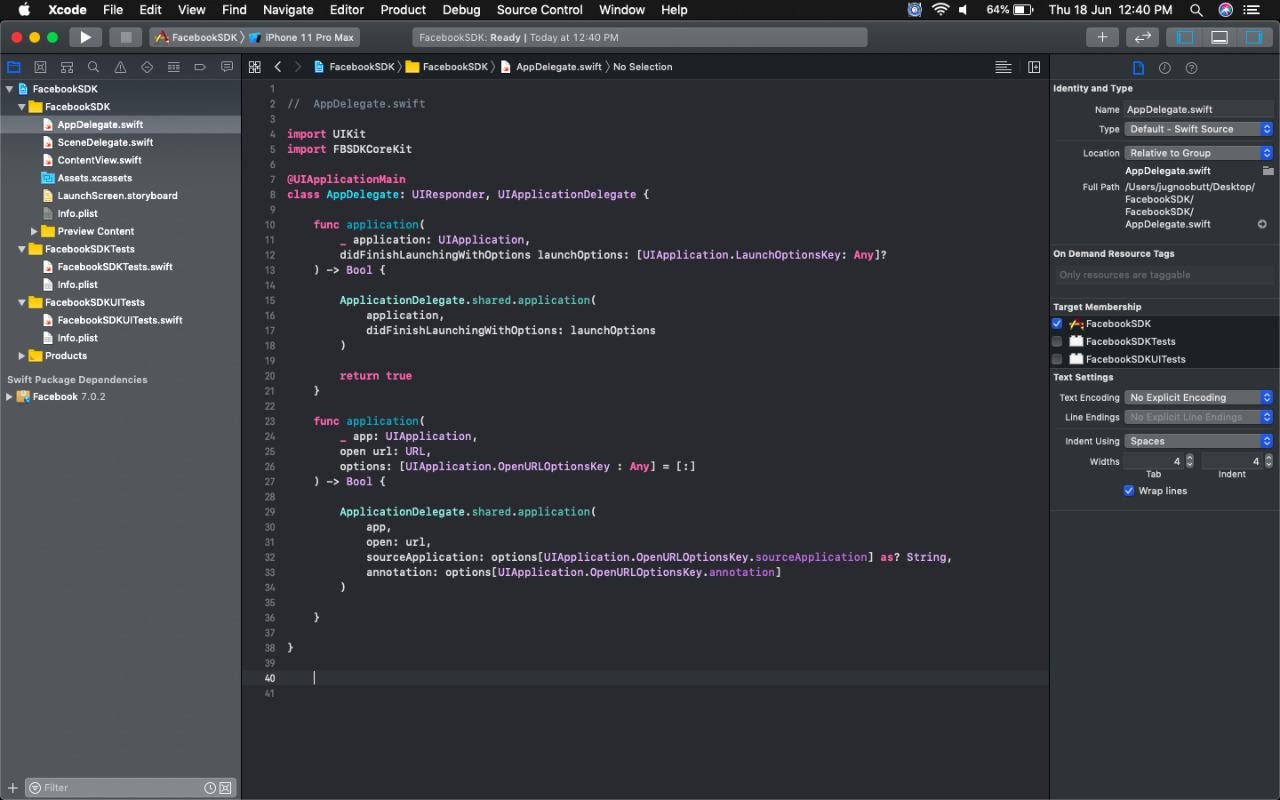Viewport: 1280px width, 800px height.
Task: Click the iPhone 11 Pro Max scheme selector
Action: tap(308, 36)
